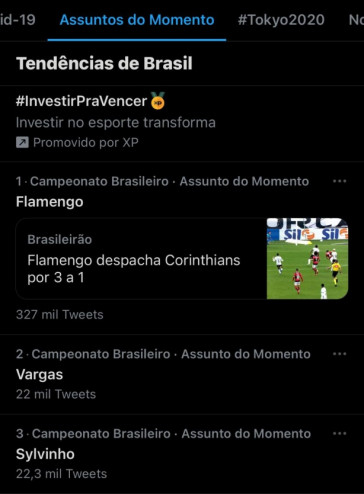Screen dimensions: 364x494
Task: Open three-dot menu for Sylvinho trend
Action: pyautogui.click(x=340, y=434)
